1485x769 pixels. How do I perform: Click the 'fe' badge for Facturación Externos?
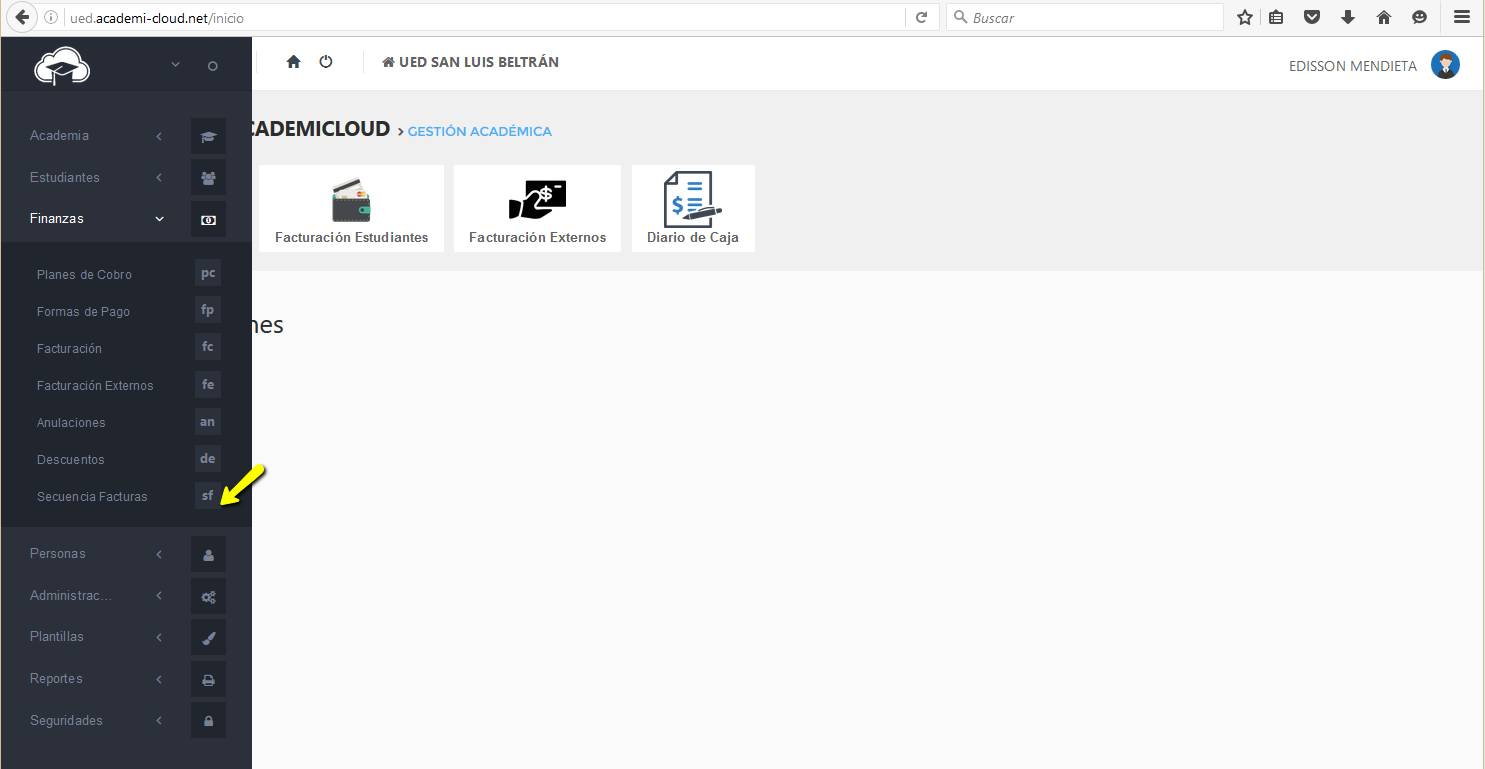click(208, 384)
